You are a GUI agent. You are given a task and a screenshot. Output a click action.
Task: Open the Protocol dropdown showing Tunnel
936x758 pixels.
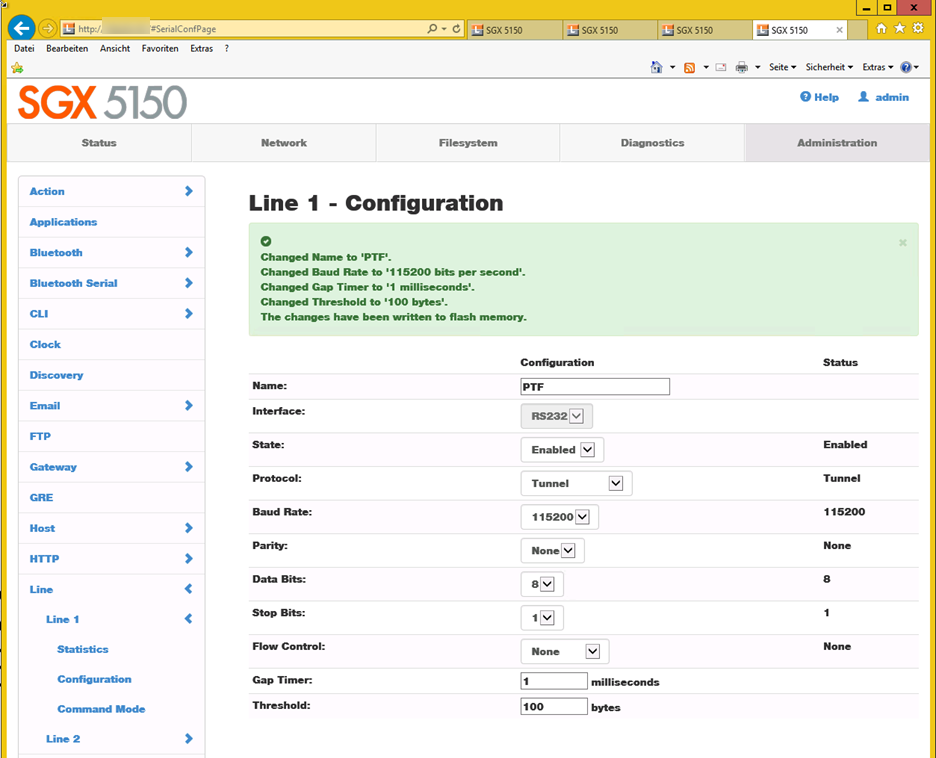tap(577, 483)
